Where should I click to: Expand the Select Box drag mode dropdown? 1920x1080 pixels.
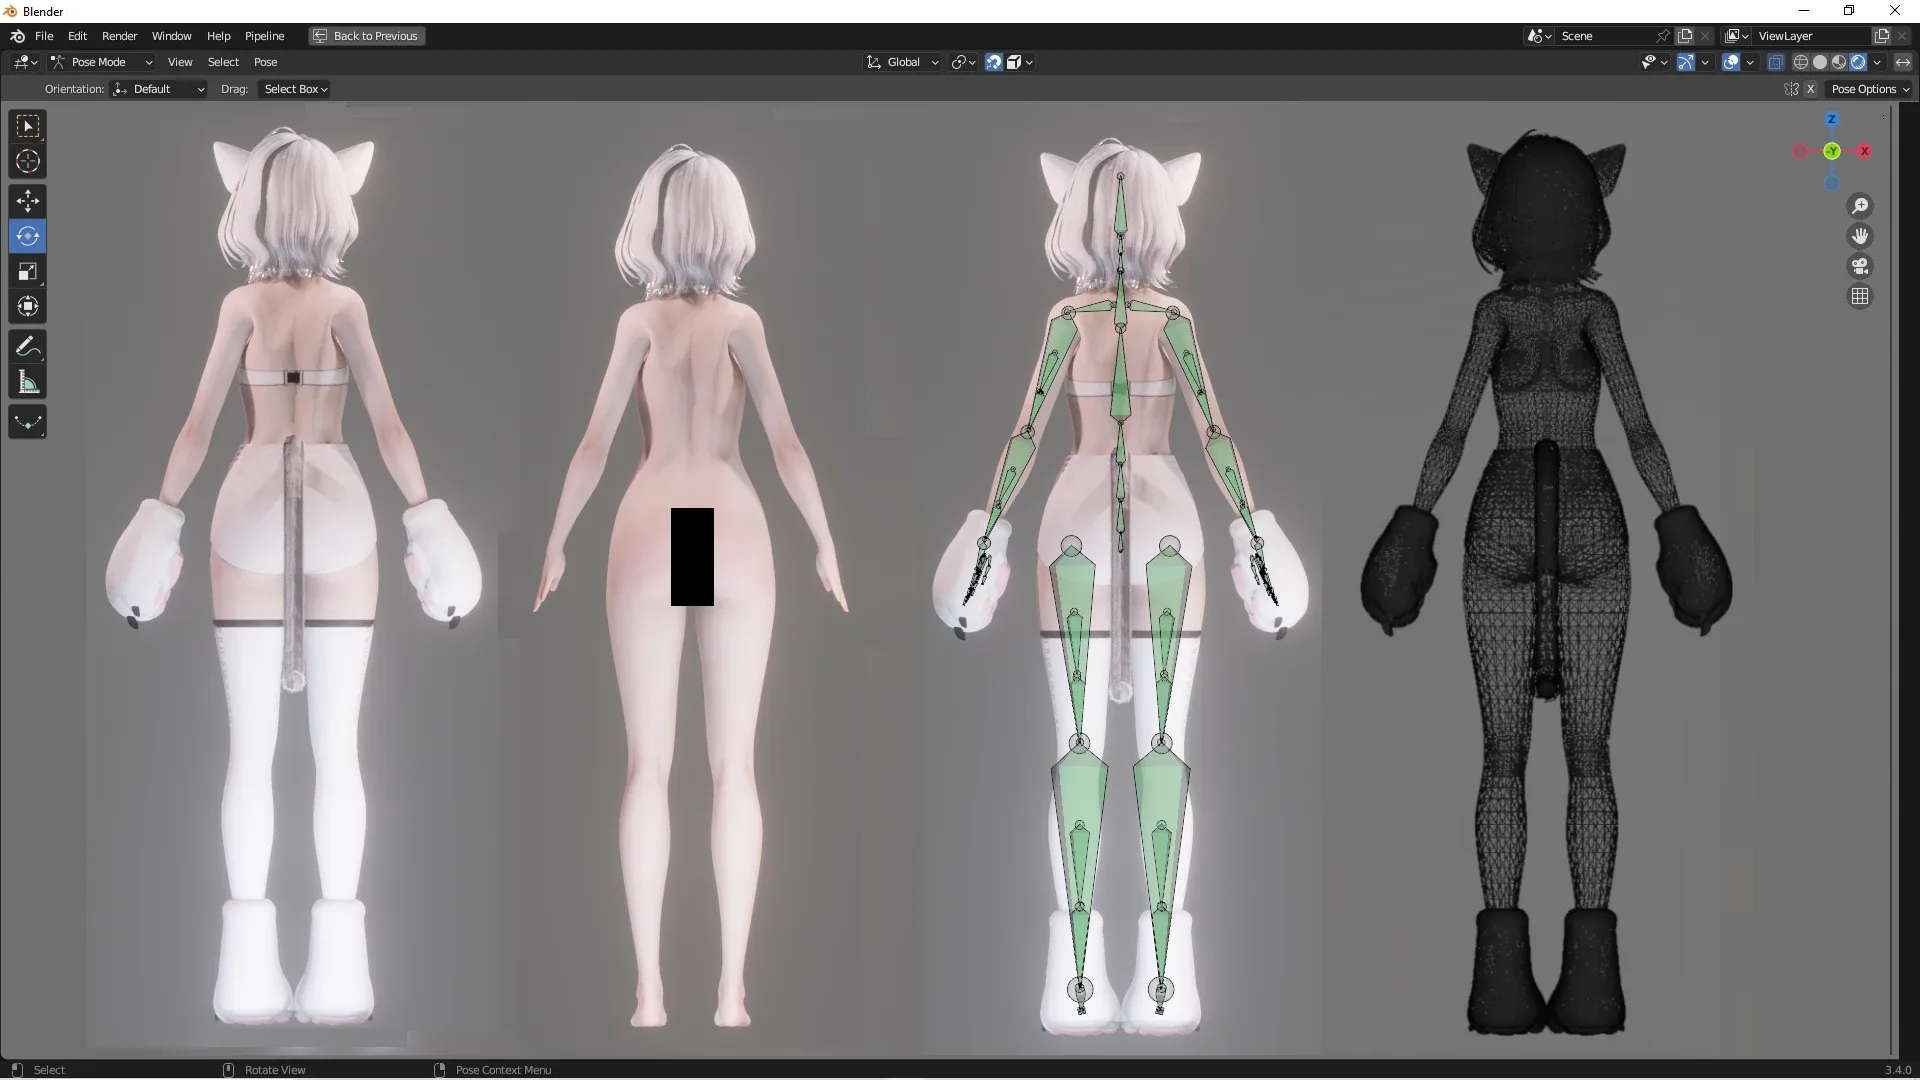click(x=294, y=89)
